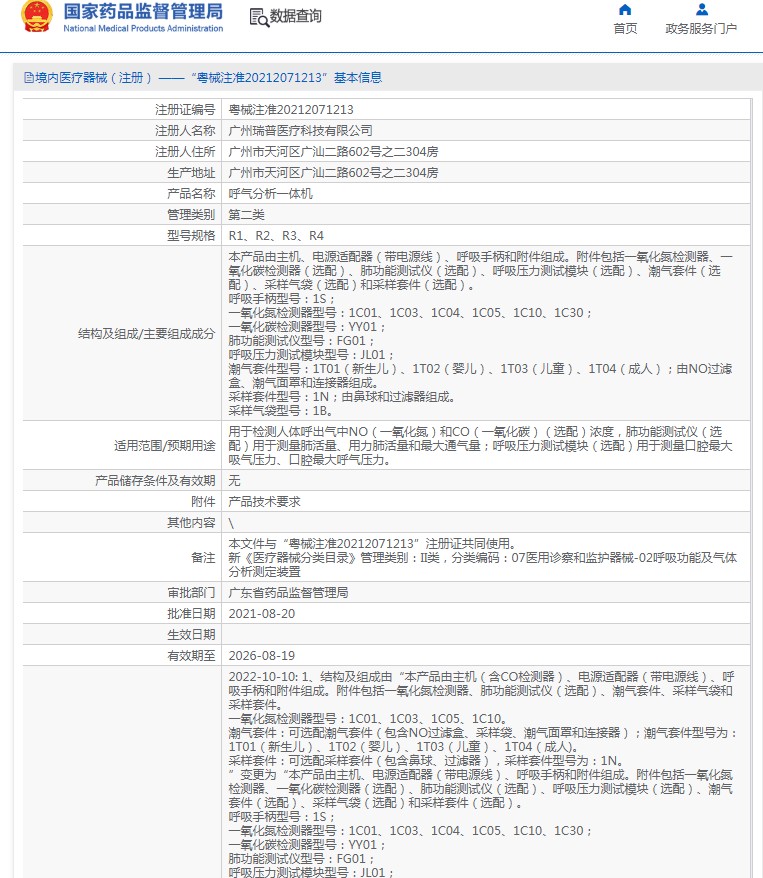
Task: Select the registrant name 广州瑞普医疗科技有限公司
Action: [300, 130]
